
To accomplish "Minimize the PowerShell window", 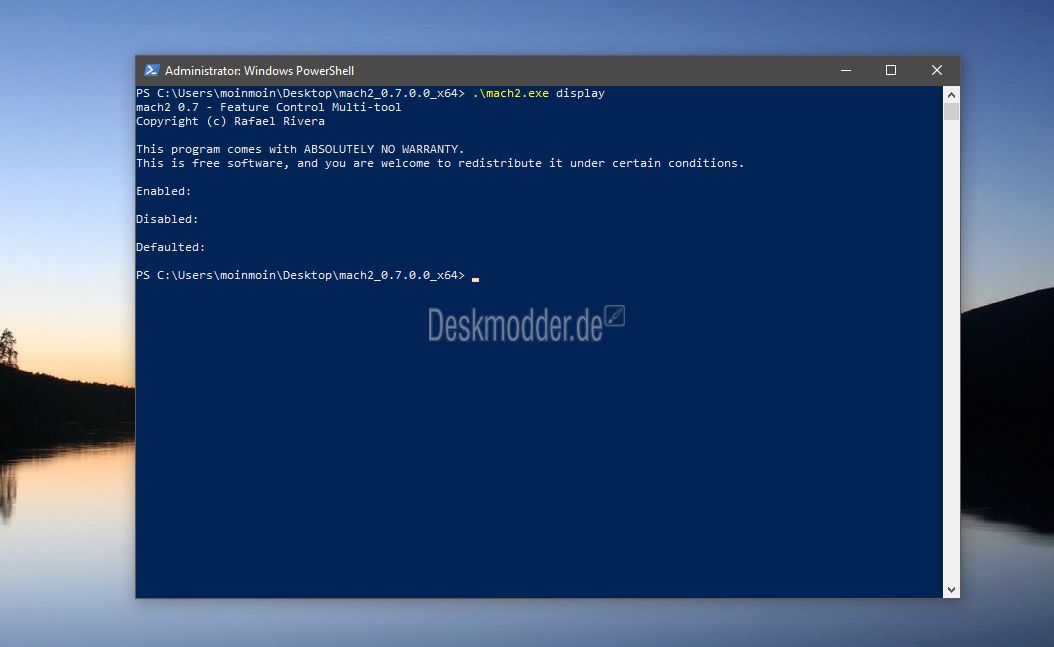I will pyautogui.click(x=846, y=71).
